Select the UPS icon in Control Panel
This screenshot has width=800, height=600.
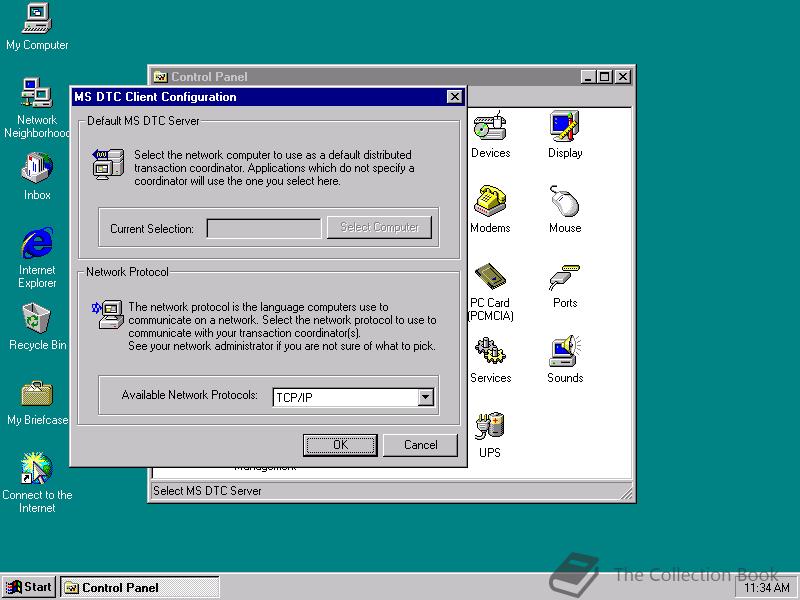pos(490,435)
